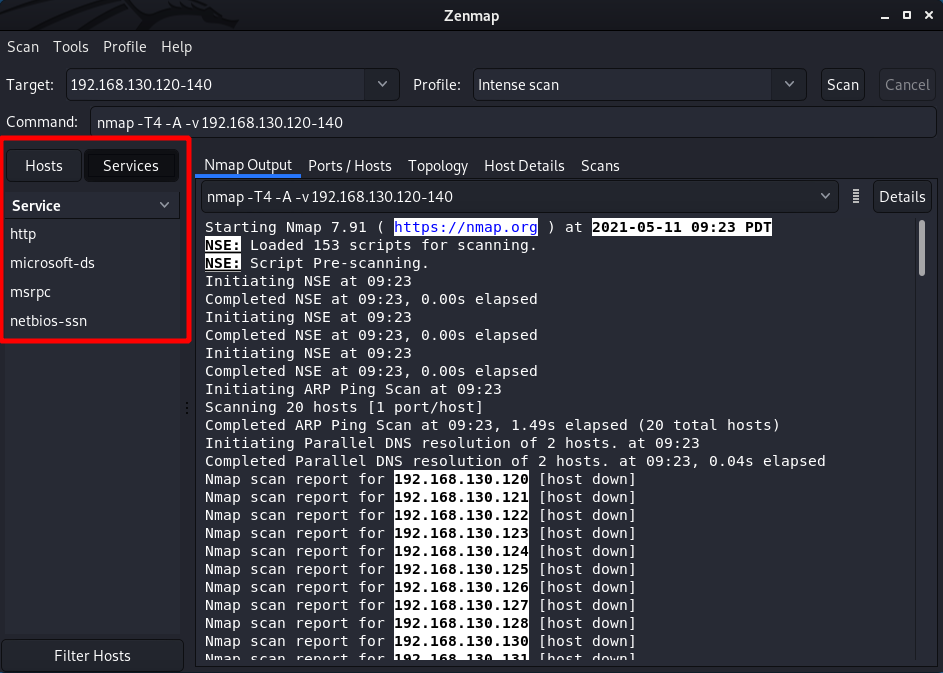943x673 pixels.
Task: Minimize the Zenmap window
Action: point(885,16)
